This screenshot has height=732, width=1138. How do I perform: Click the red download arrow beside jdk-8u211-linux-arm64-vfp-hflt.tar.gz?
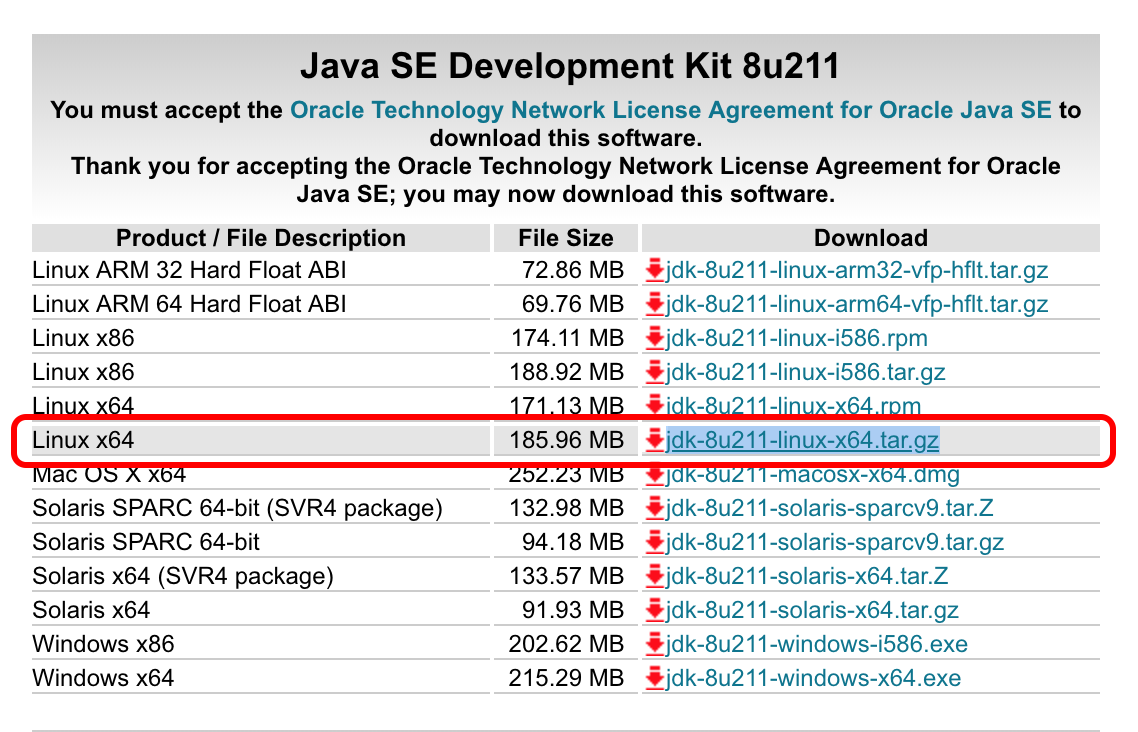point(655,304)
